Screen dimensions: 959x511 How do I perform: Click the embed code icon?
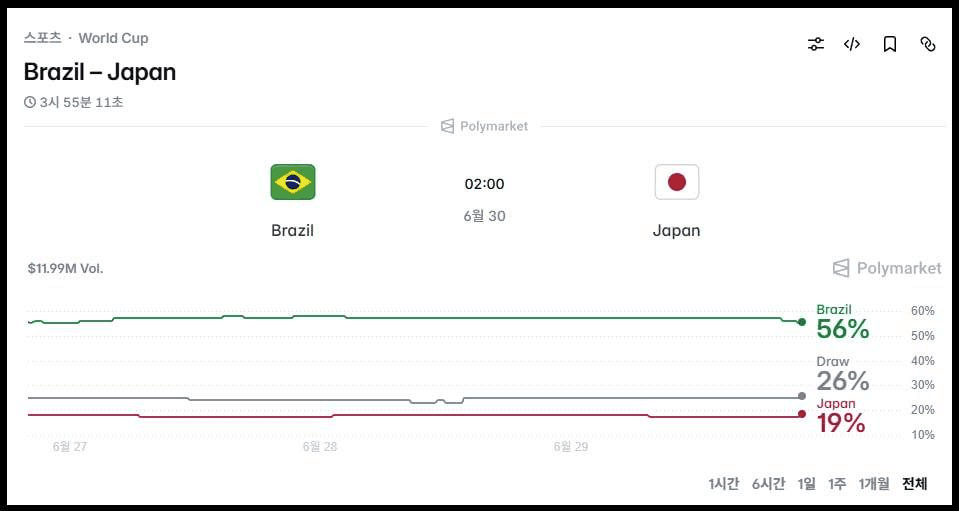852,44
